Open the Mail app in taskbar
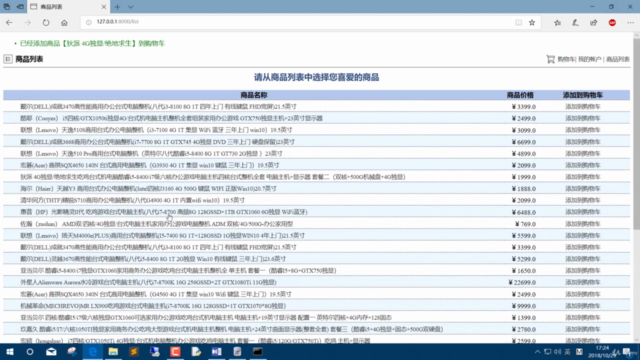The width and height of the screenshot is (640, 360). click(x=51, y=351)
